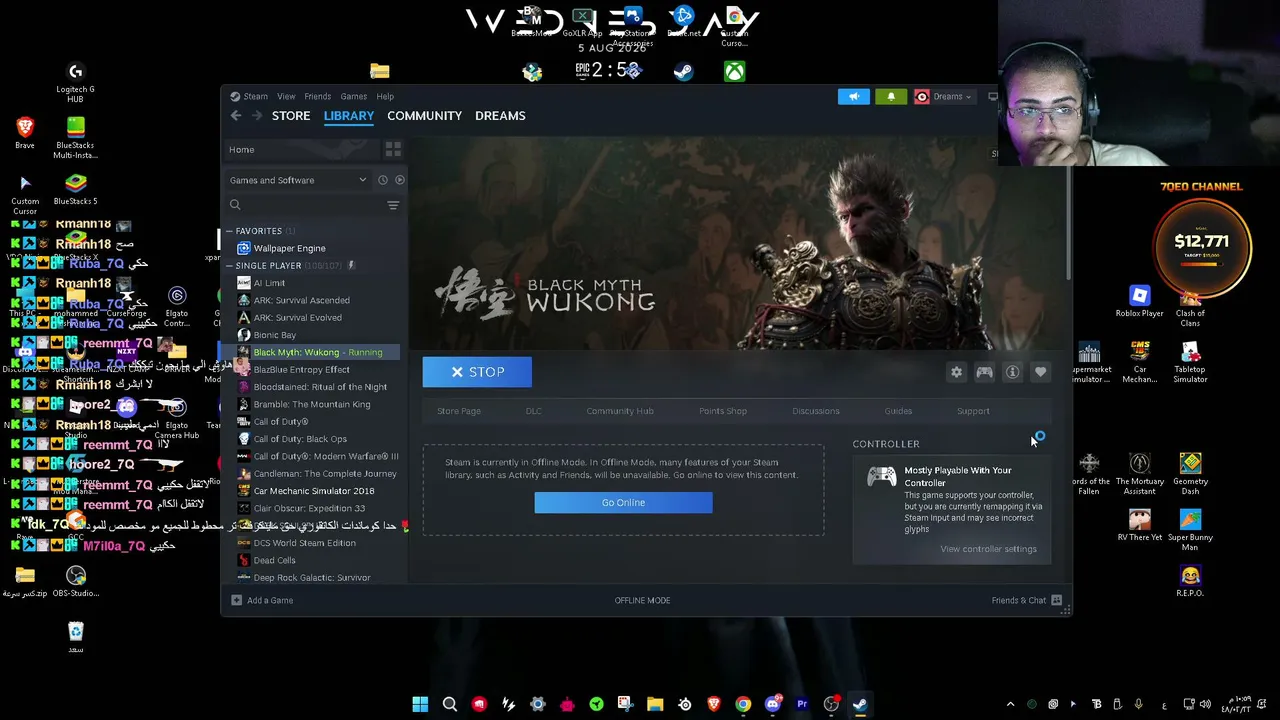Open View controller settings link
Image resolution: width=1280 pixels, height=720 pixels.
click(x=988, y=549)
